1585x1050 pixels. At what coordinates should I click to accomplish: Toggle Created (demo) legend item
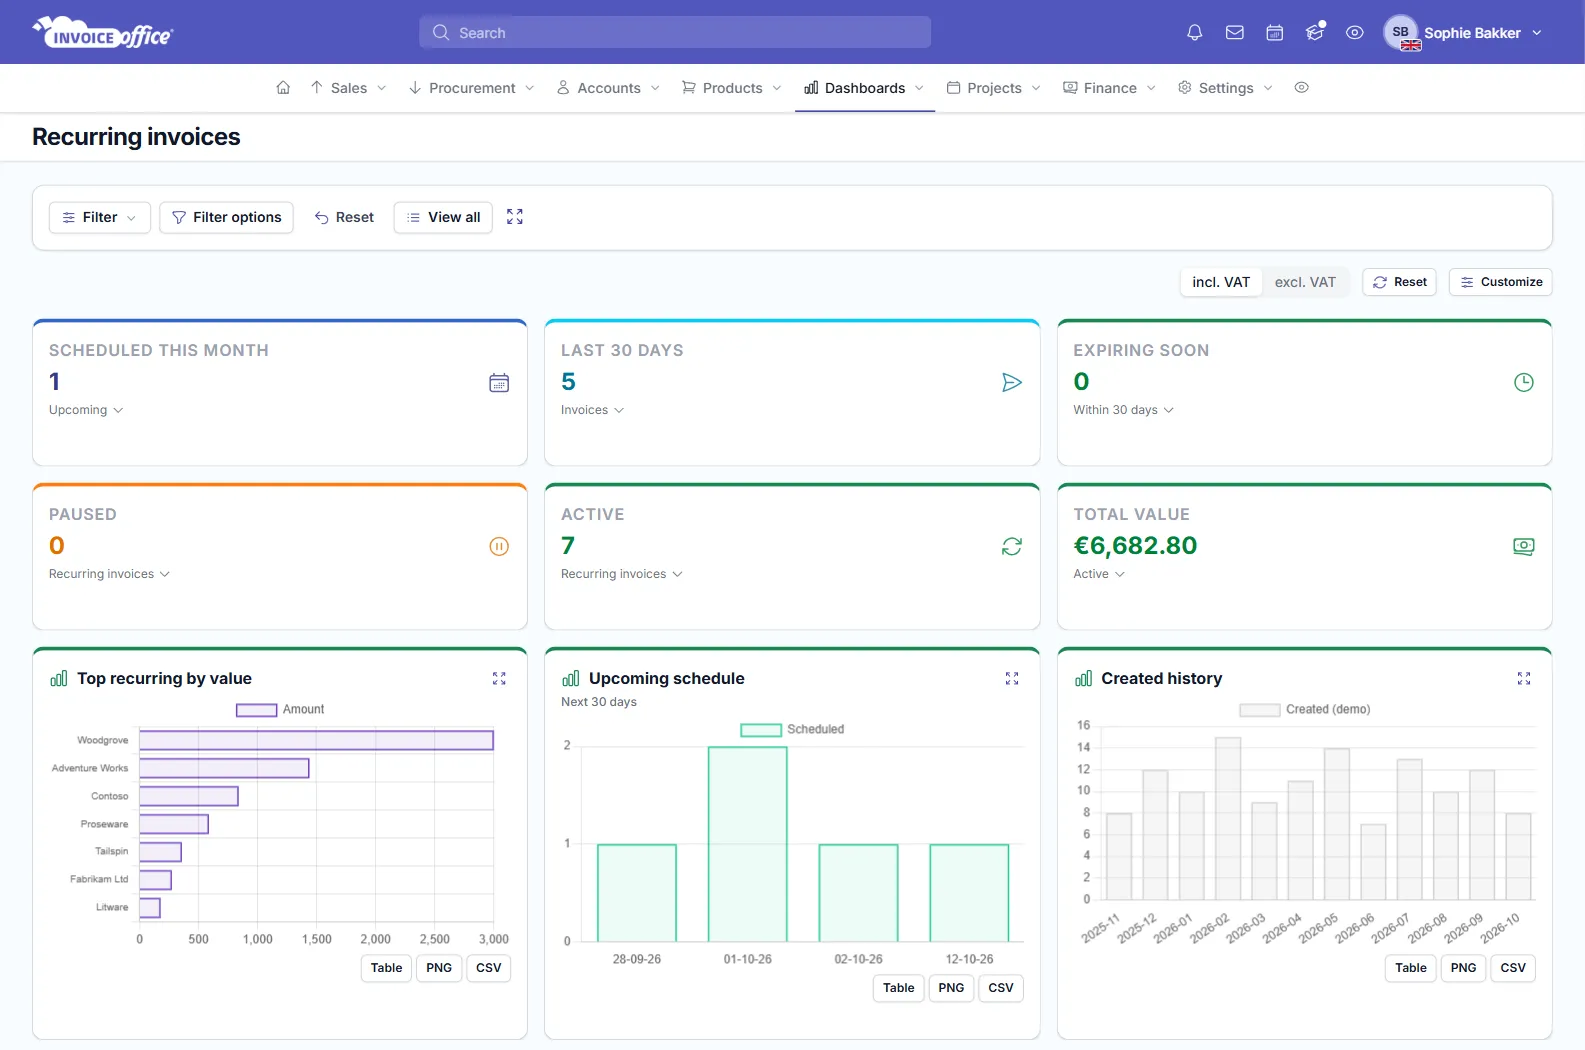(1305, 709)
